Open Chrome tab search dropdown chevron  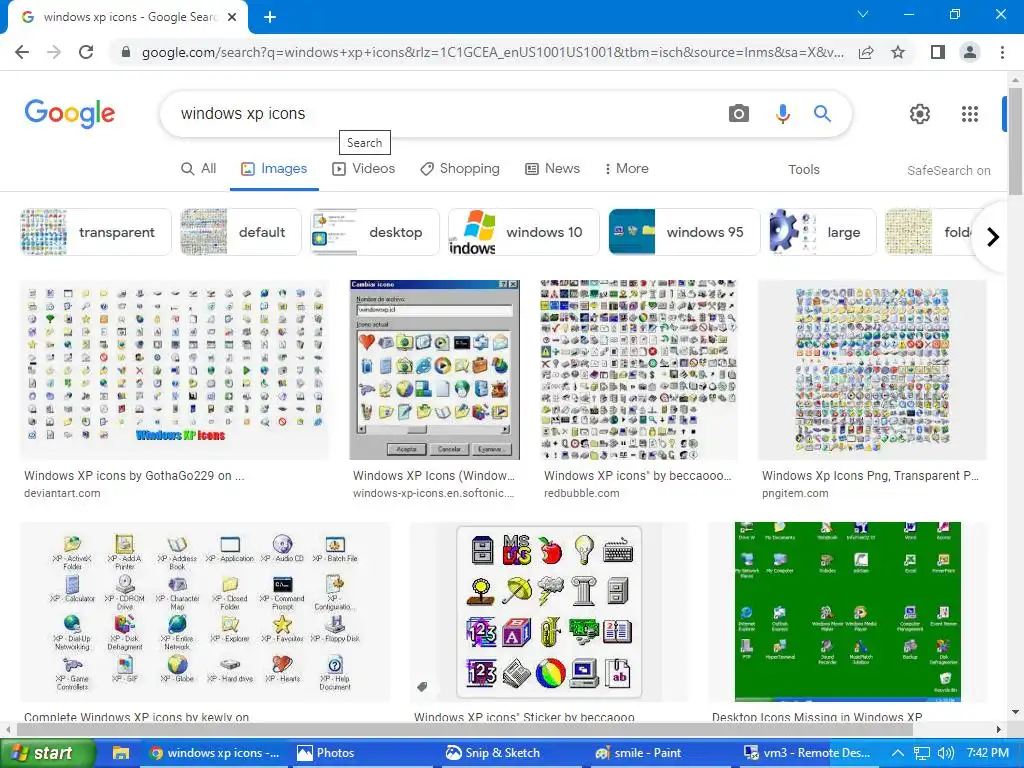point(863,14)
